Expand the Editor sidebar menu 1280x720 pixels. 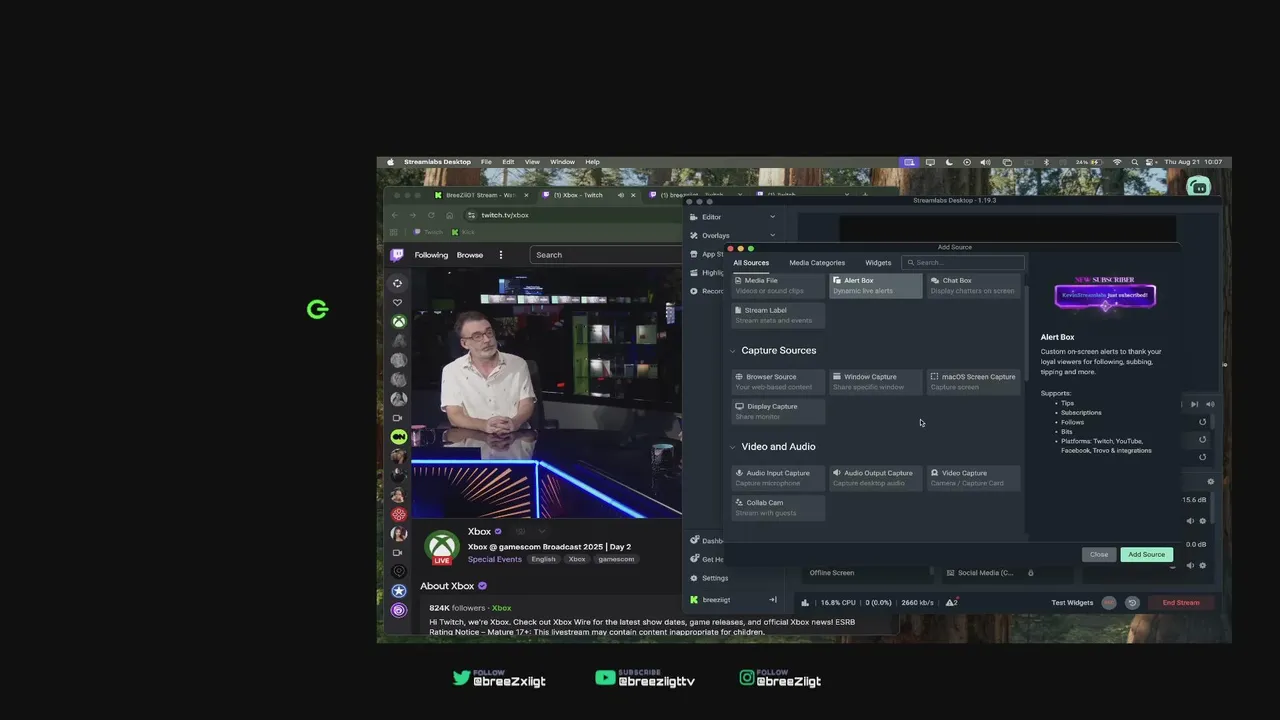pos(772,217)
